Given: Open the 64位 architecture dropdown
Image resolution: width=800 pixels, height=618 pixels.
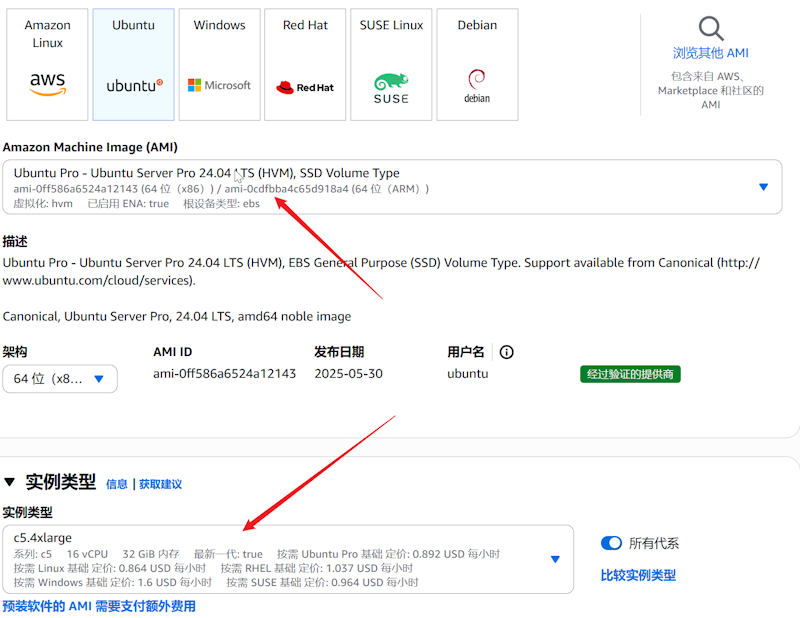Looking at the screenshot, I should [x=60, y=379].
